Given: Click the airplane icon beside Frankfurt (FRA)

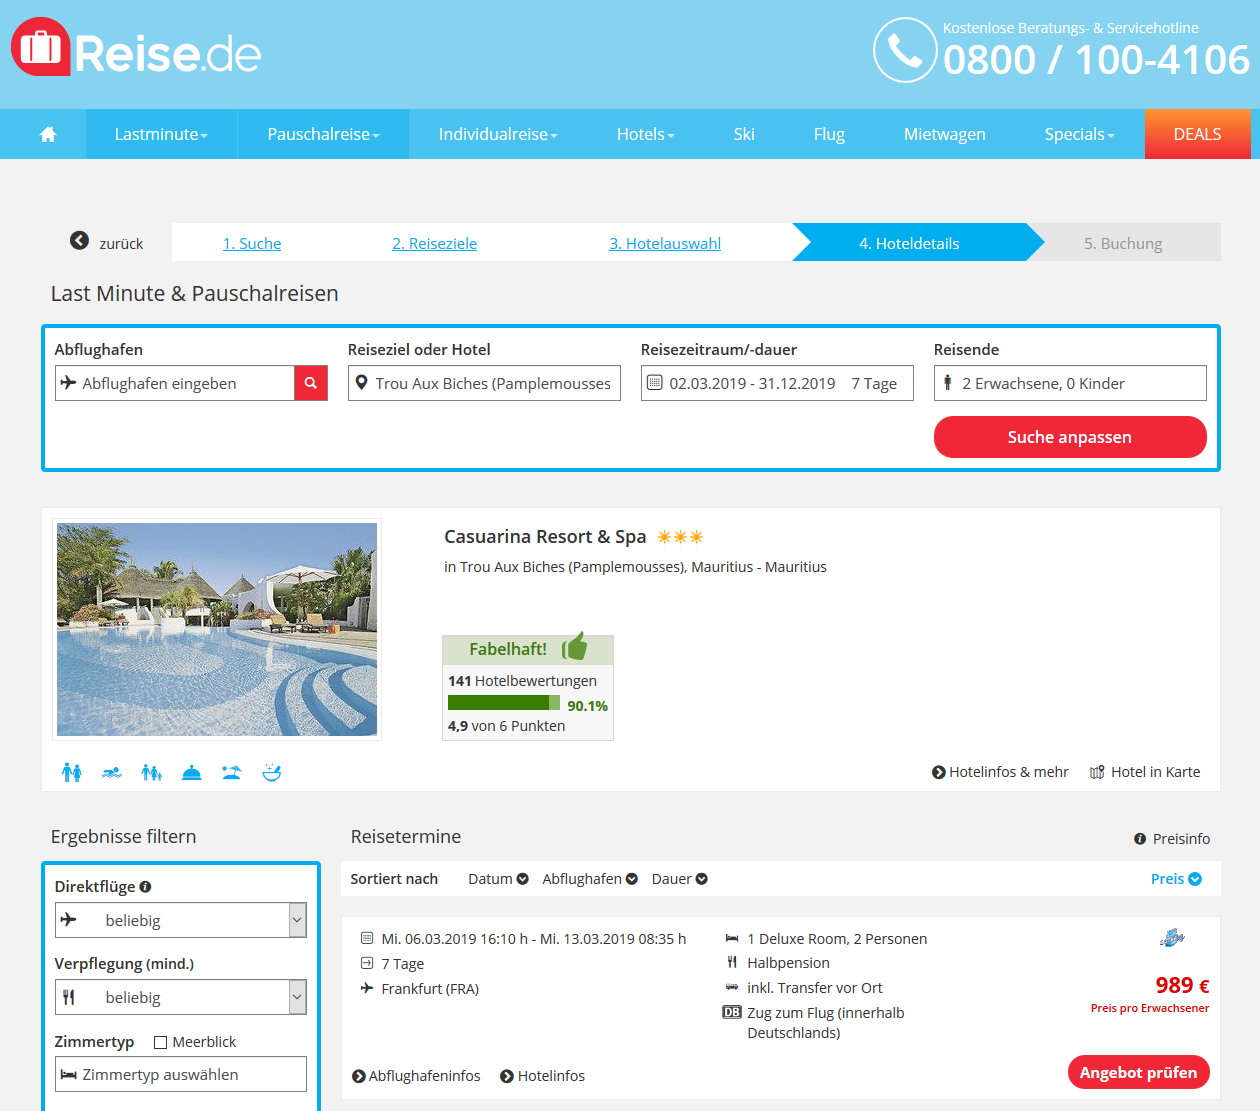Looking at the screenshot, I should coord(367,988).
